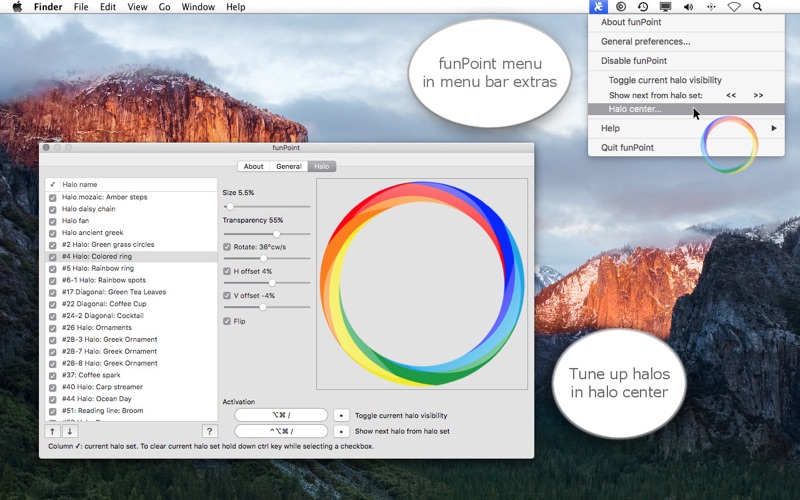Screen dimensions: 800x500
Task: Switch to the About tab
Action: tap(254, 166)
